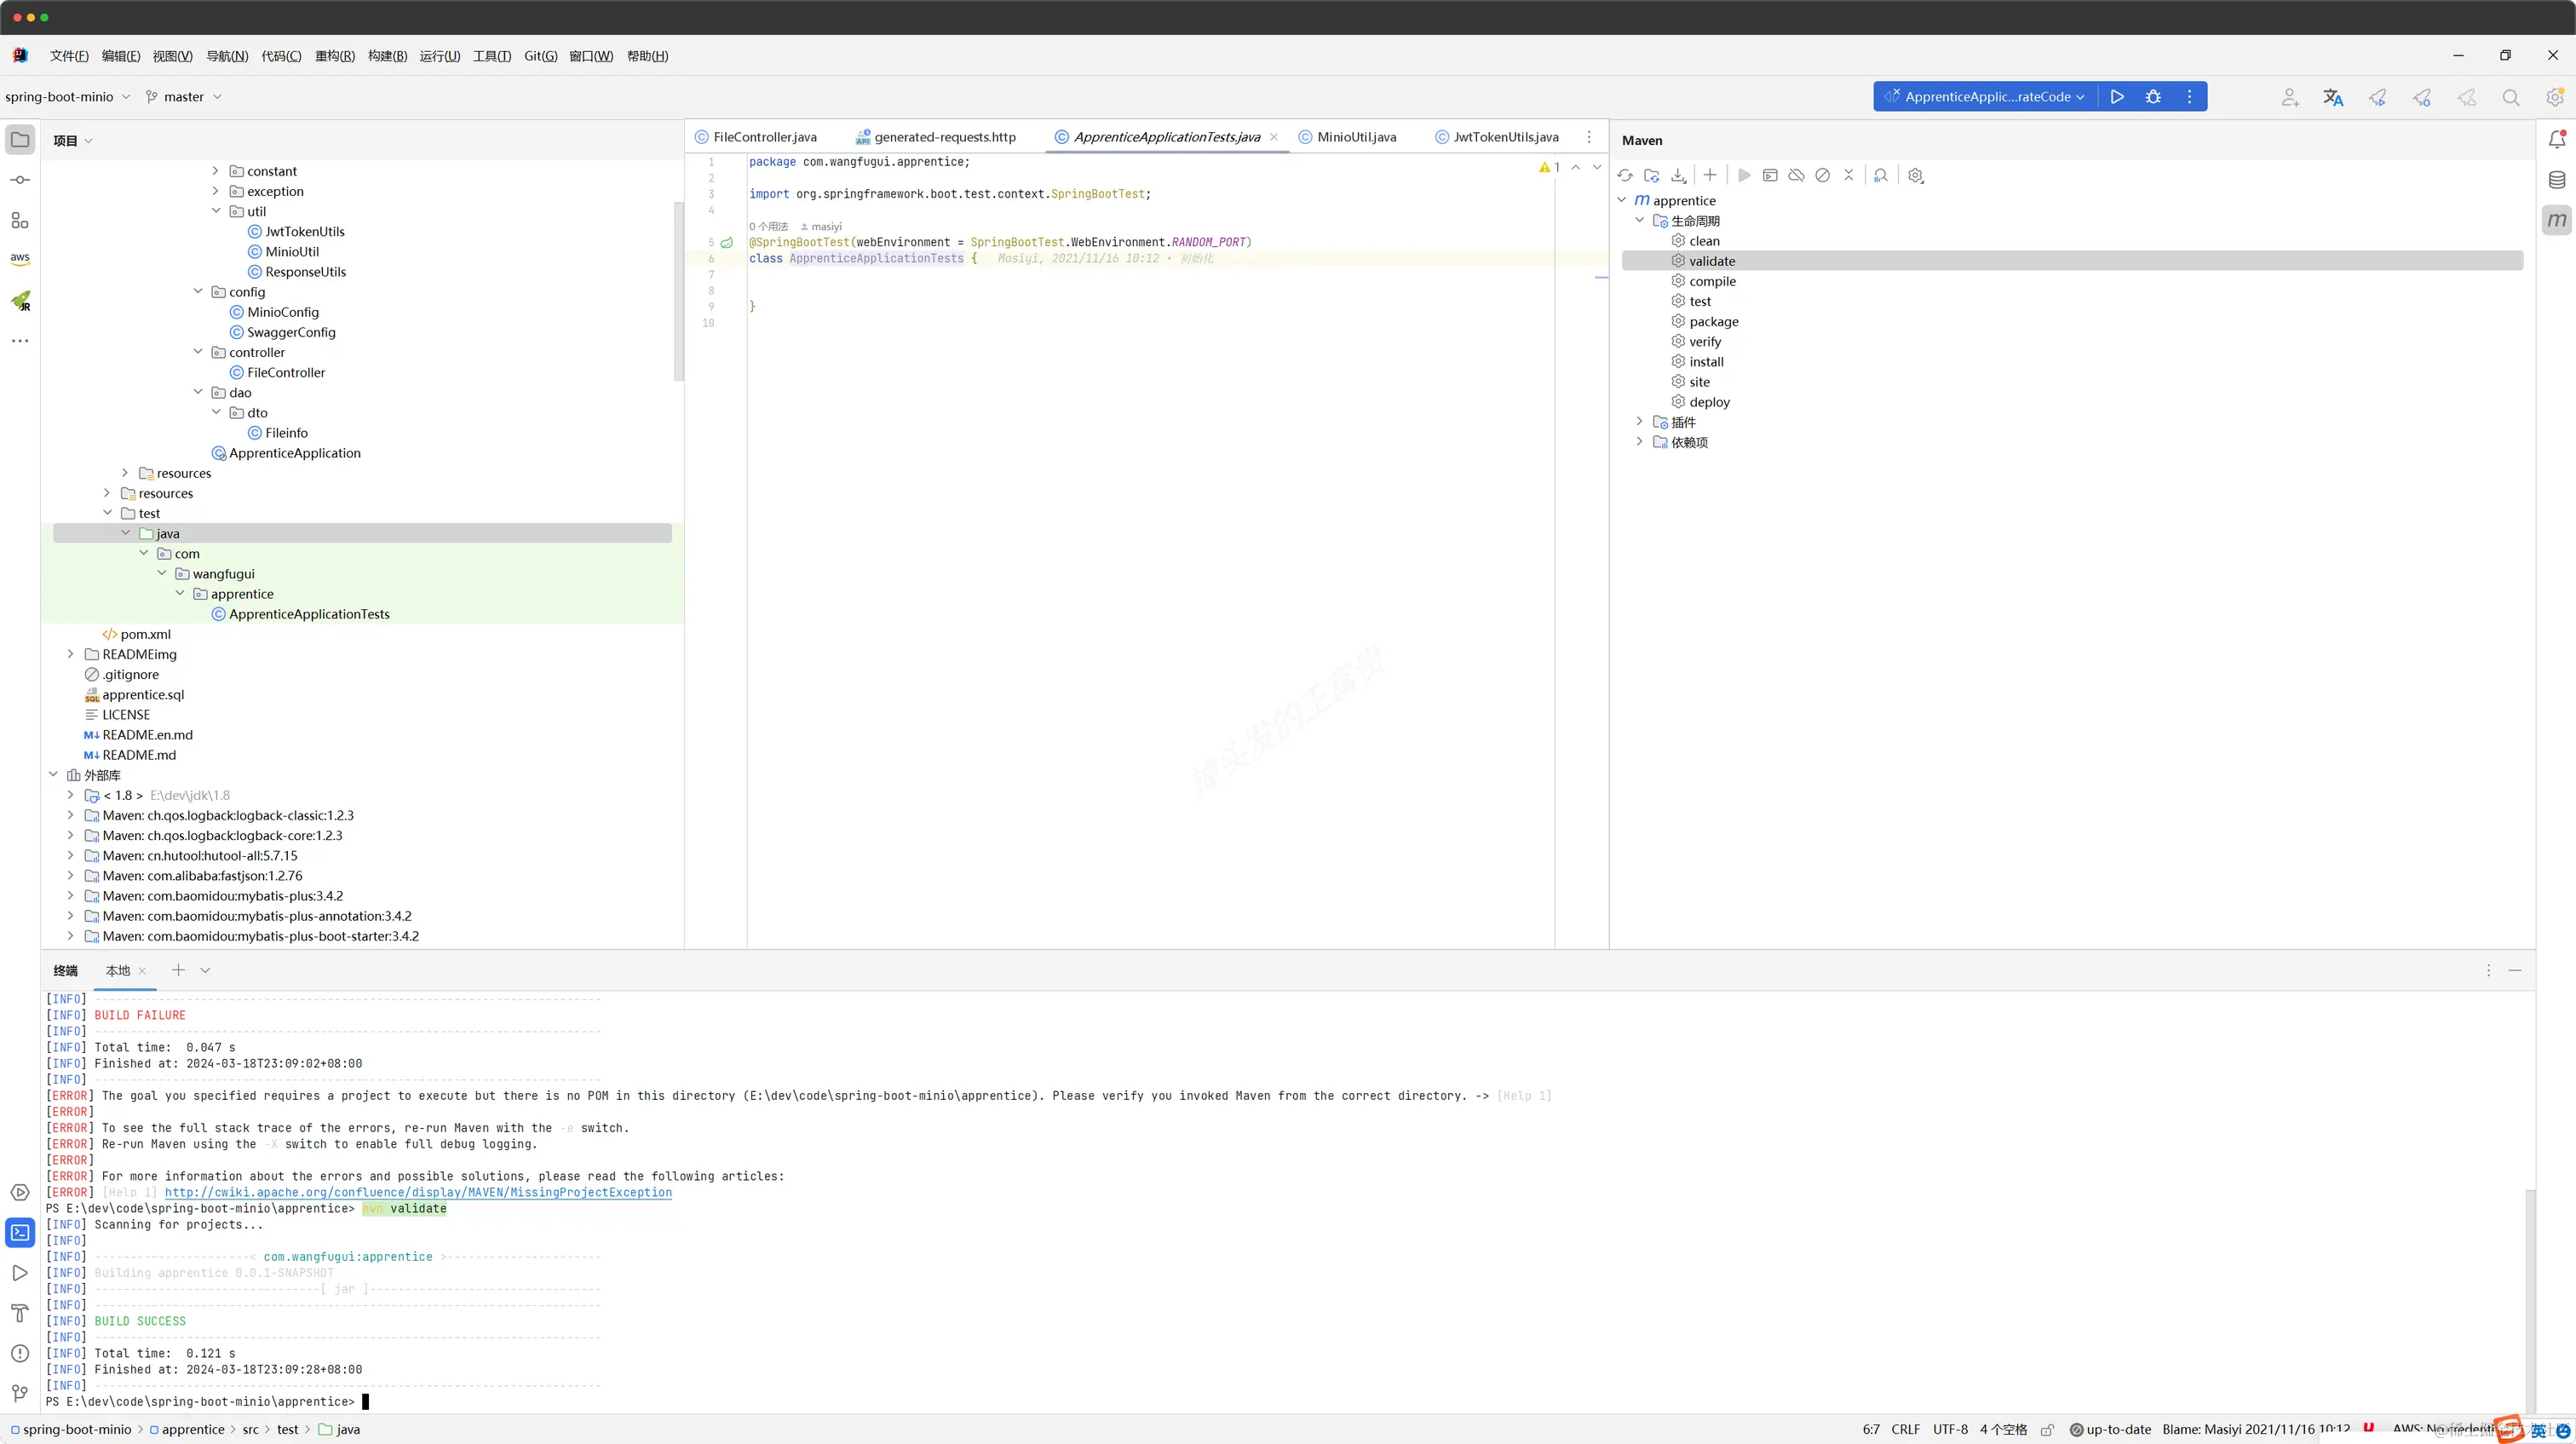2576x1444 pixels.
Task: Open Search Everywhere magnifier icon
Action: coord(2510,97)
